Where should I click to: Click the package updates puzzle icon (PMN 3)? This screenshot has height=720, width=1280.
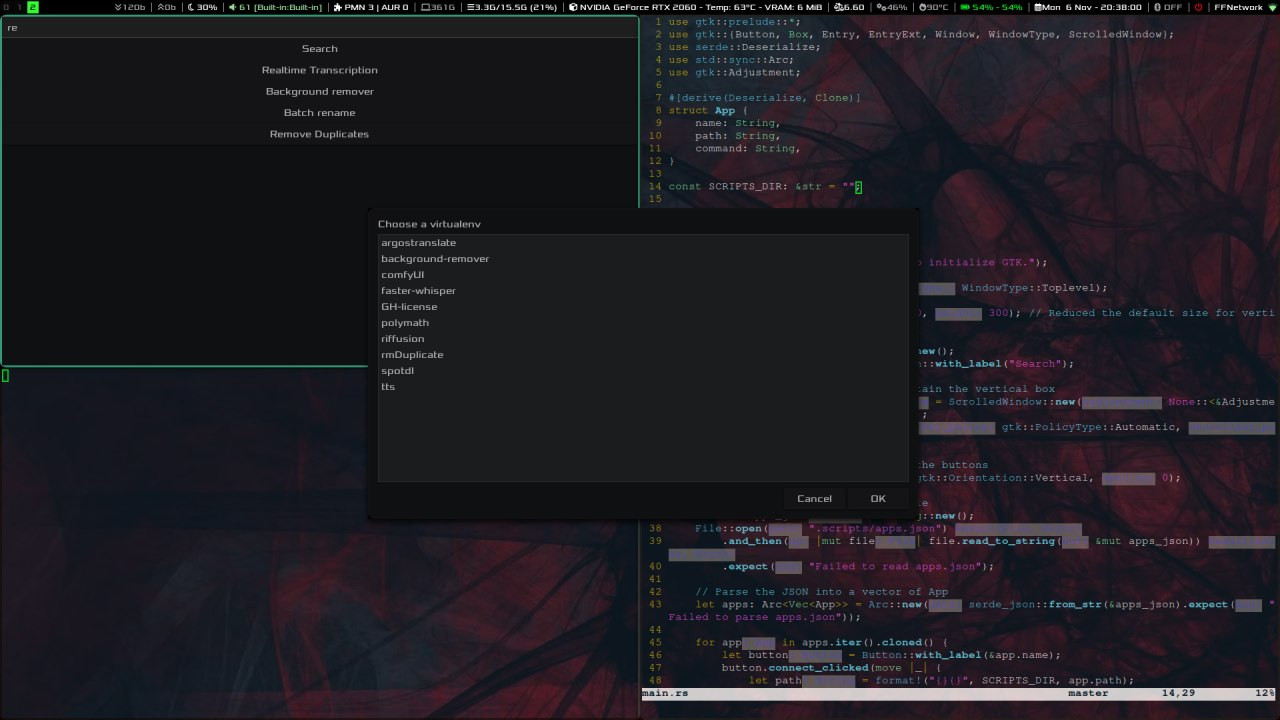coord(336,7)
